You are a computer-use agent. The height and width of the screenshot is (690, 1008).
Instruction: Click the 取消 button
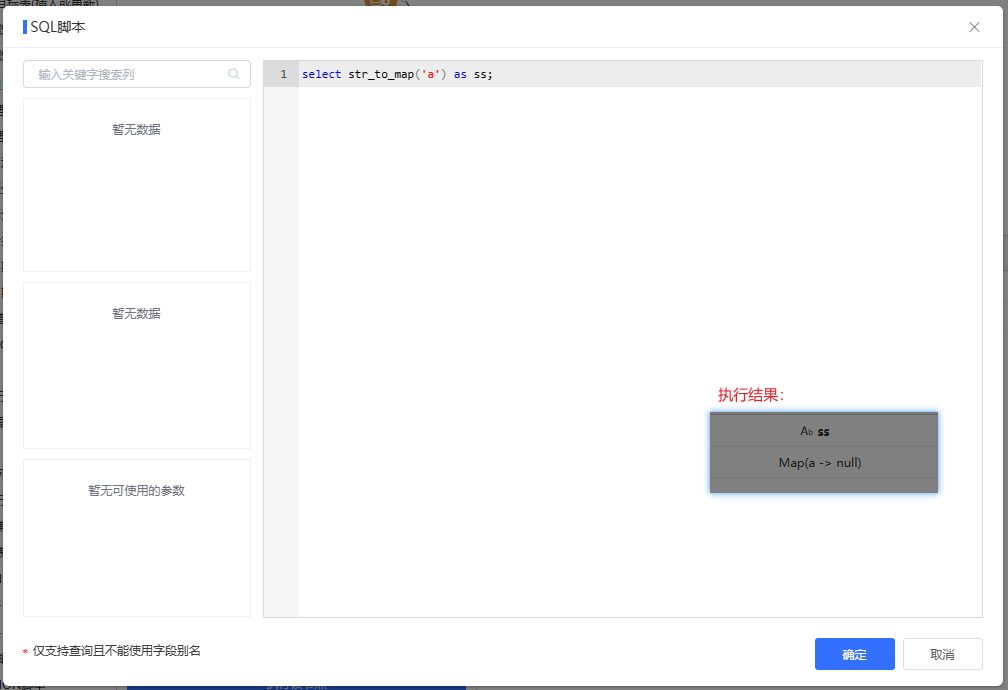[942, 654]
